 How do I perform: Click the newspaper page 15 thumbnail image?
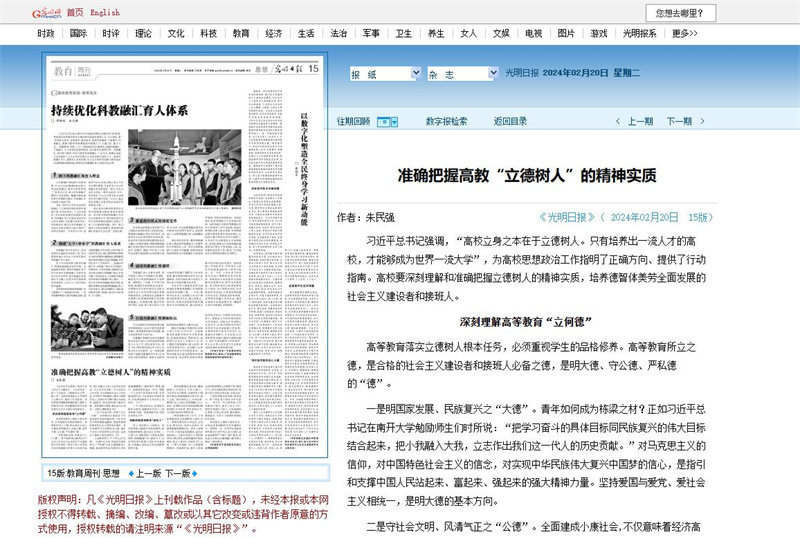(185, 260)
